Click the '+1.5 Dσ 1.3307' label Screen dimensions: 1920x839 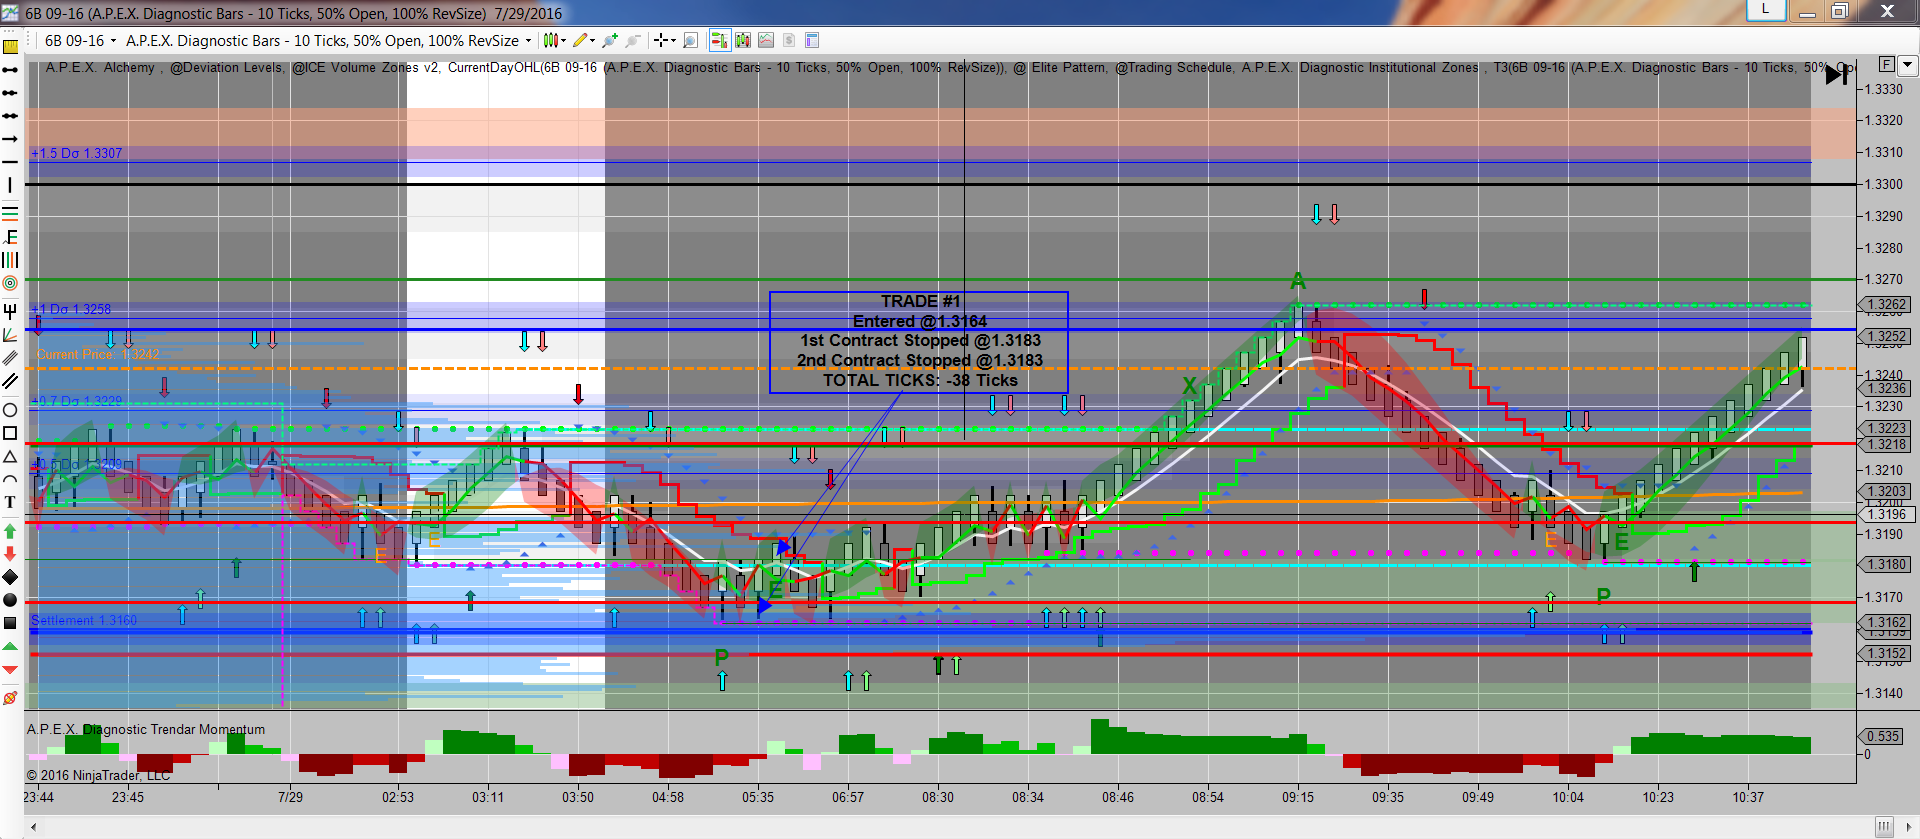click(x=77, y=154)
